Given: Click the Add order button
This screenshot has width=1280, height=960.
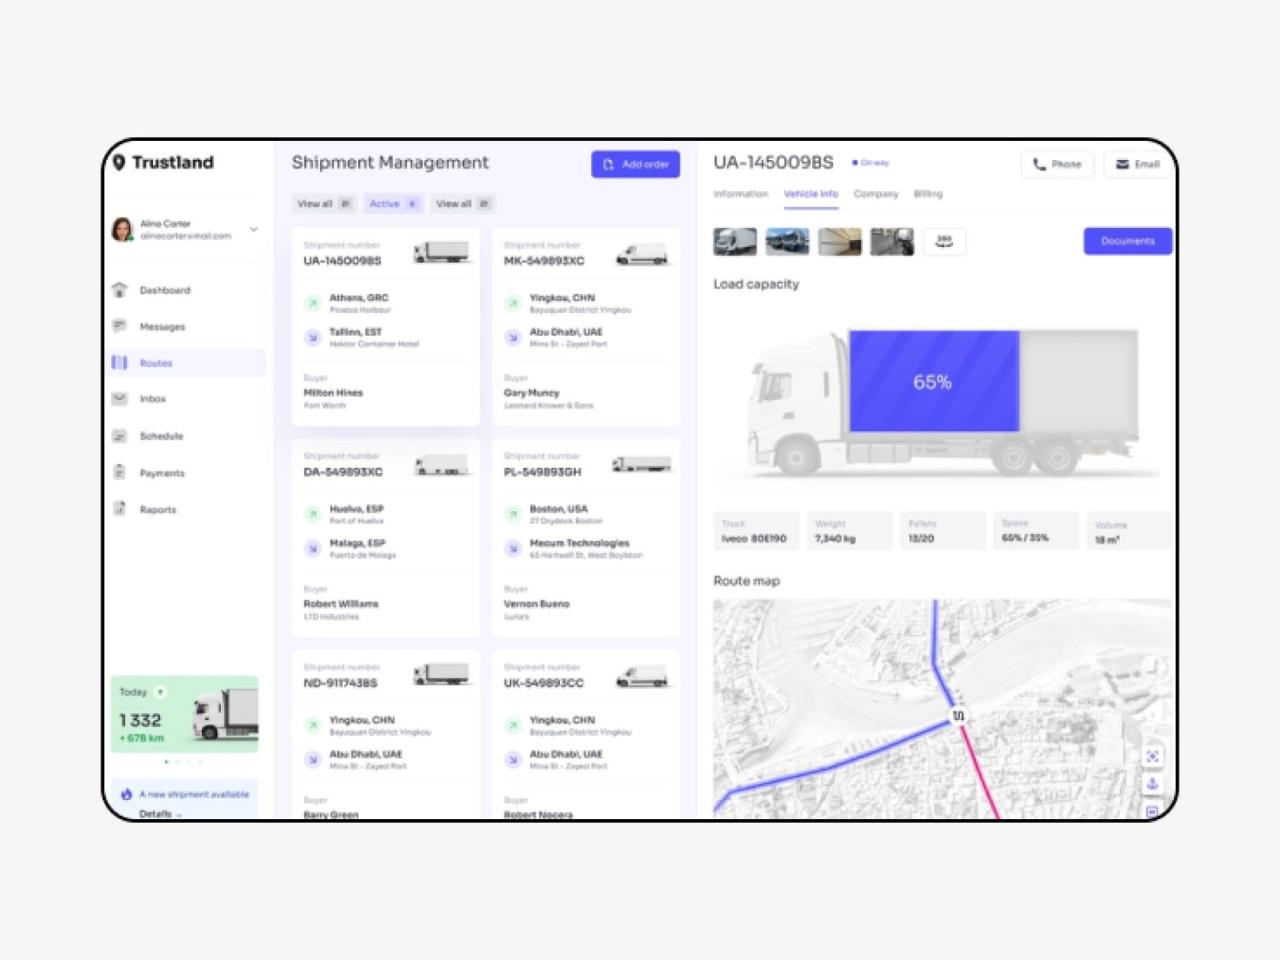Looking at the screenshot, I should 636,164.
